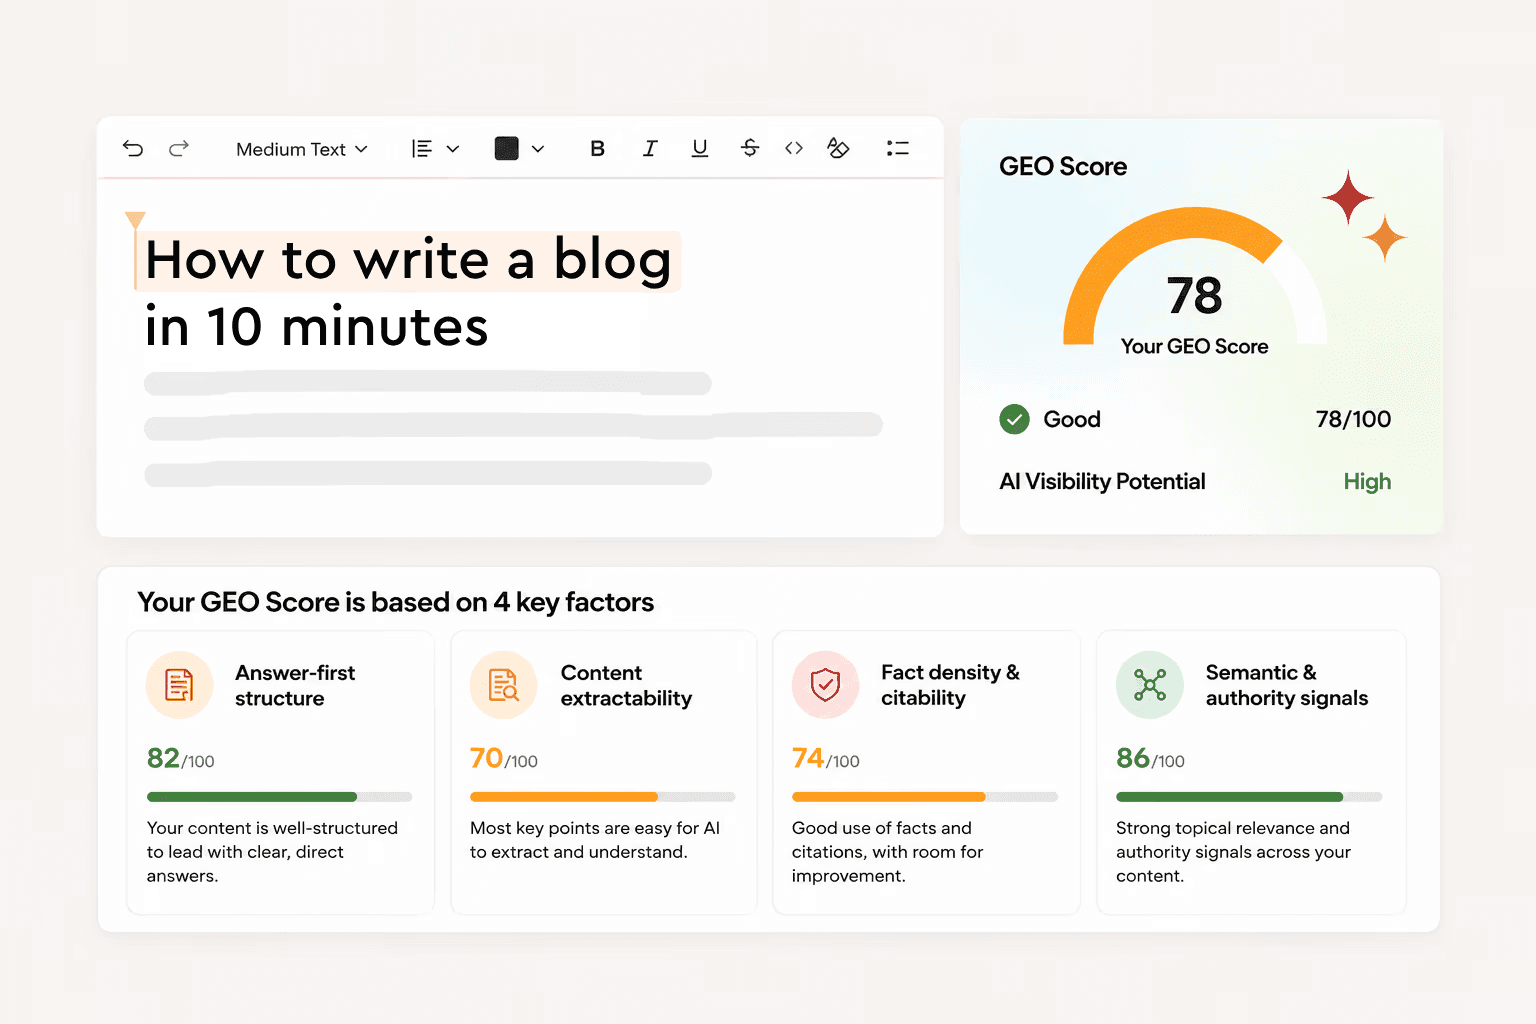
Task: Click the 'High' visibility value
Action: coord(1367,482)
